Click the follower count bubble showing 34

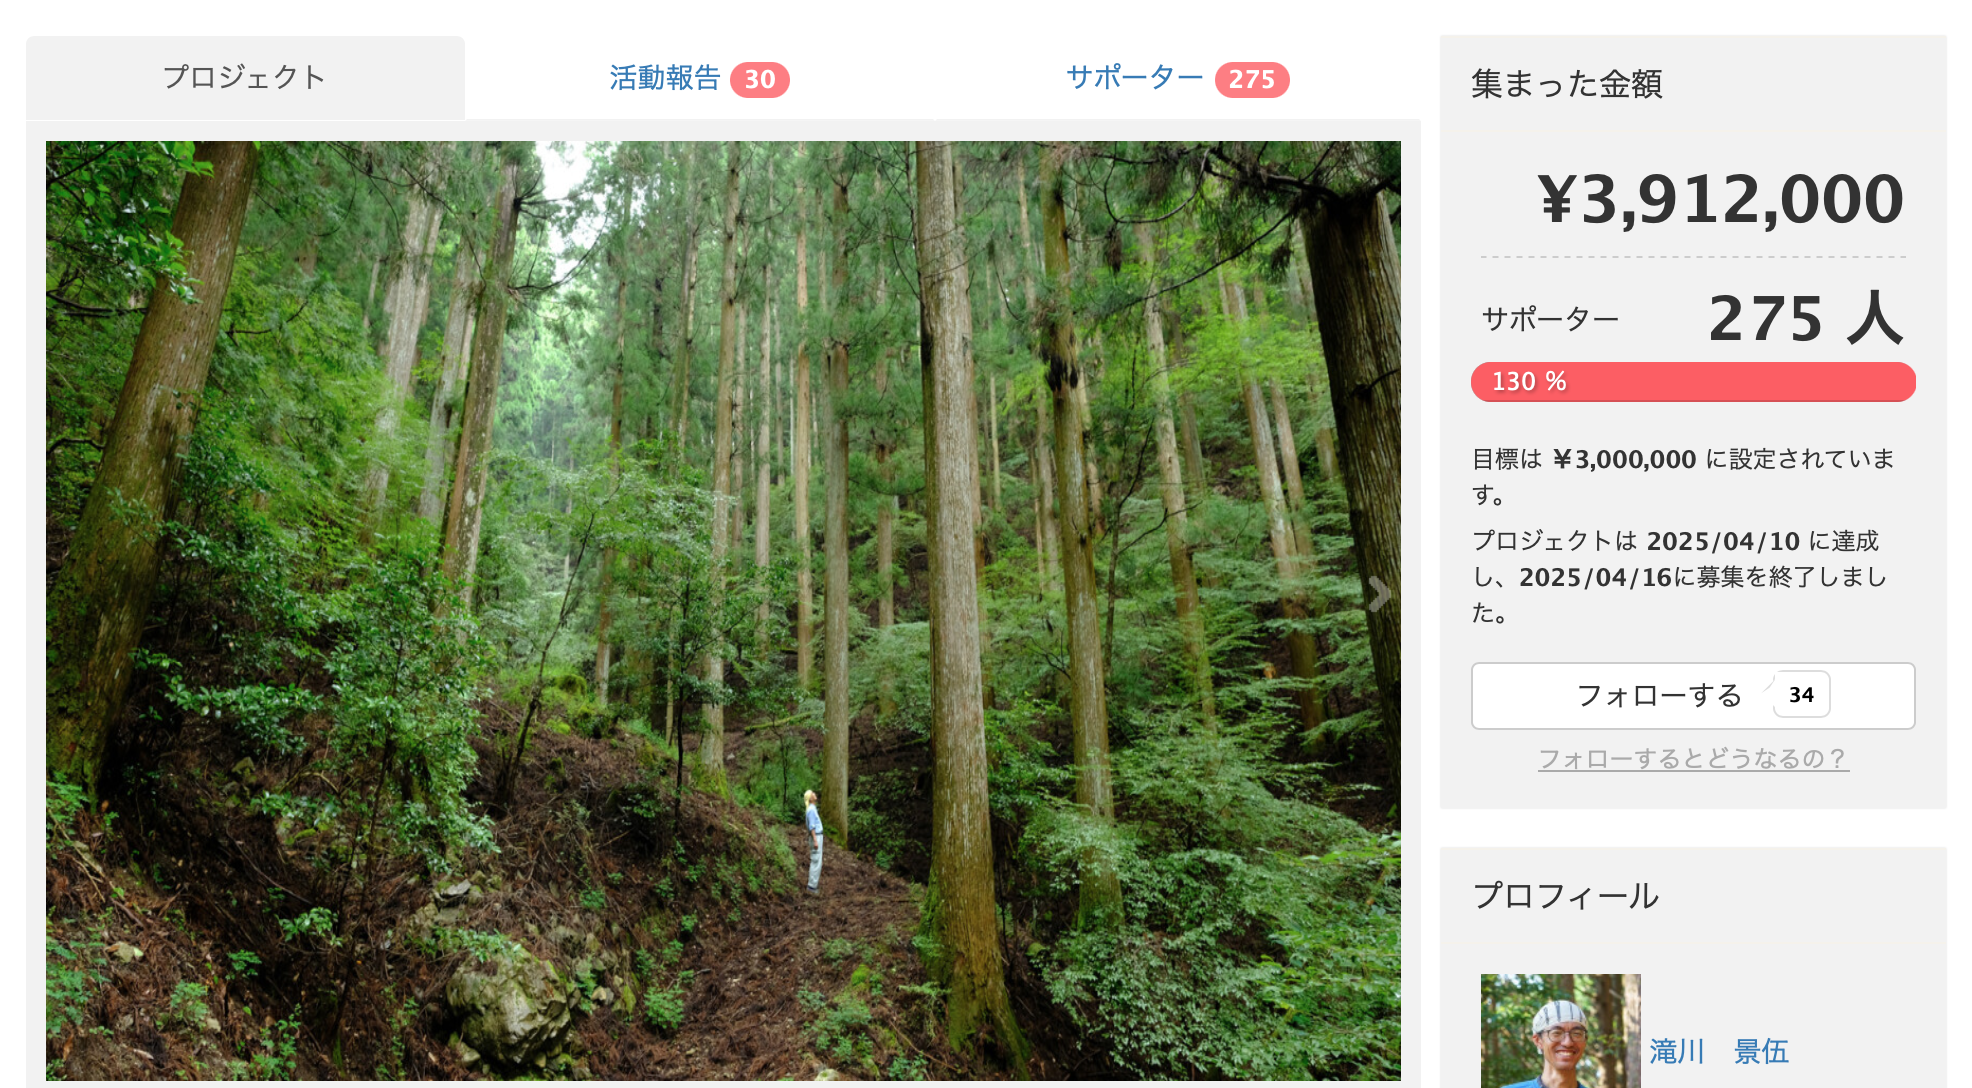coord(1801,695)
